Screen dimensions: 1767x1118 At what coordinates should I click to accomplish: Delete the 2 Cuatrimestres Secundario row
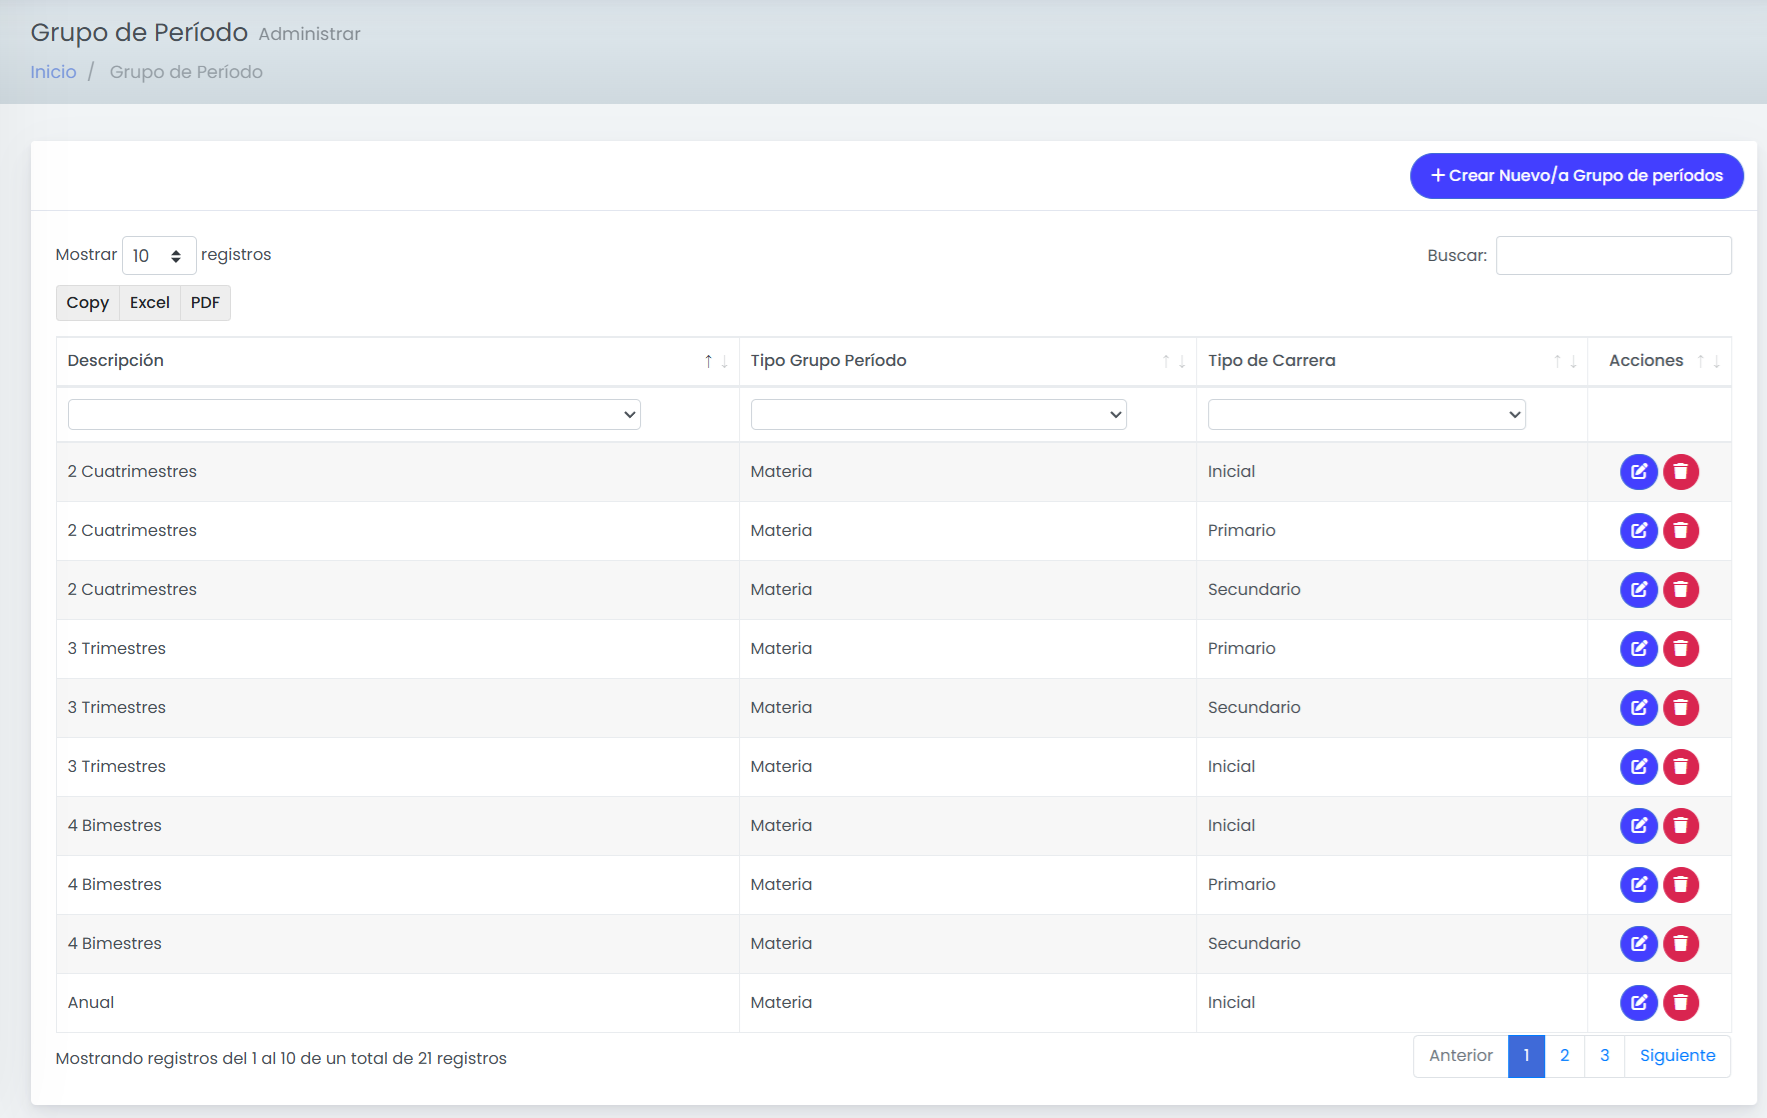click(1681, 590)
